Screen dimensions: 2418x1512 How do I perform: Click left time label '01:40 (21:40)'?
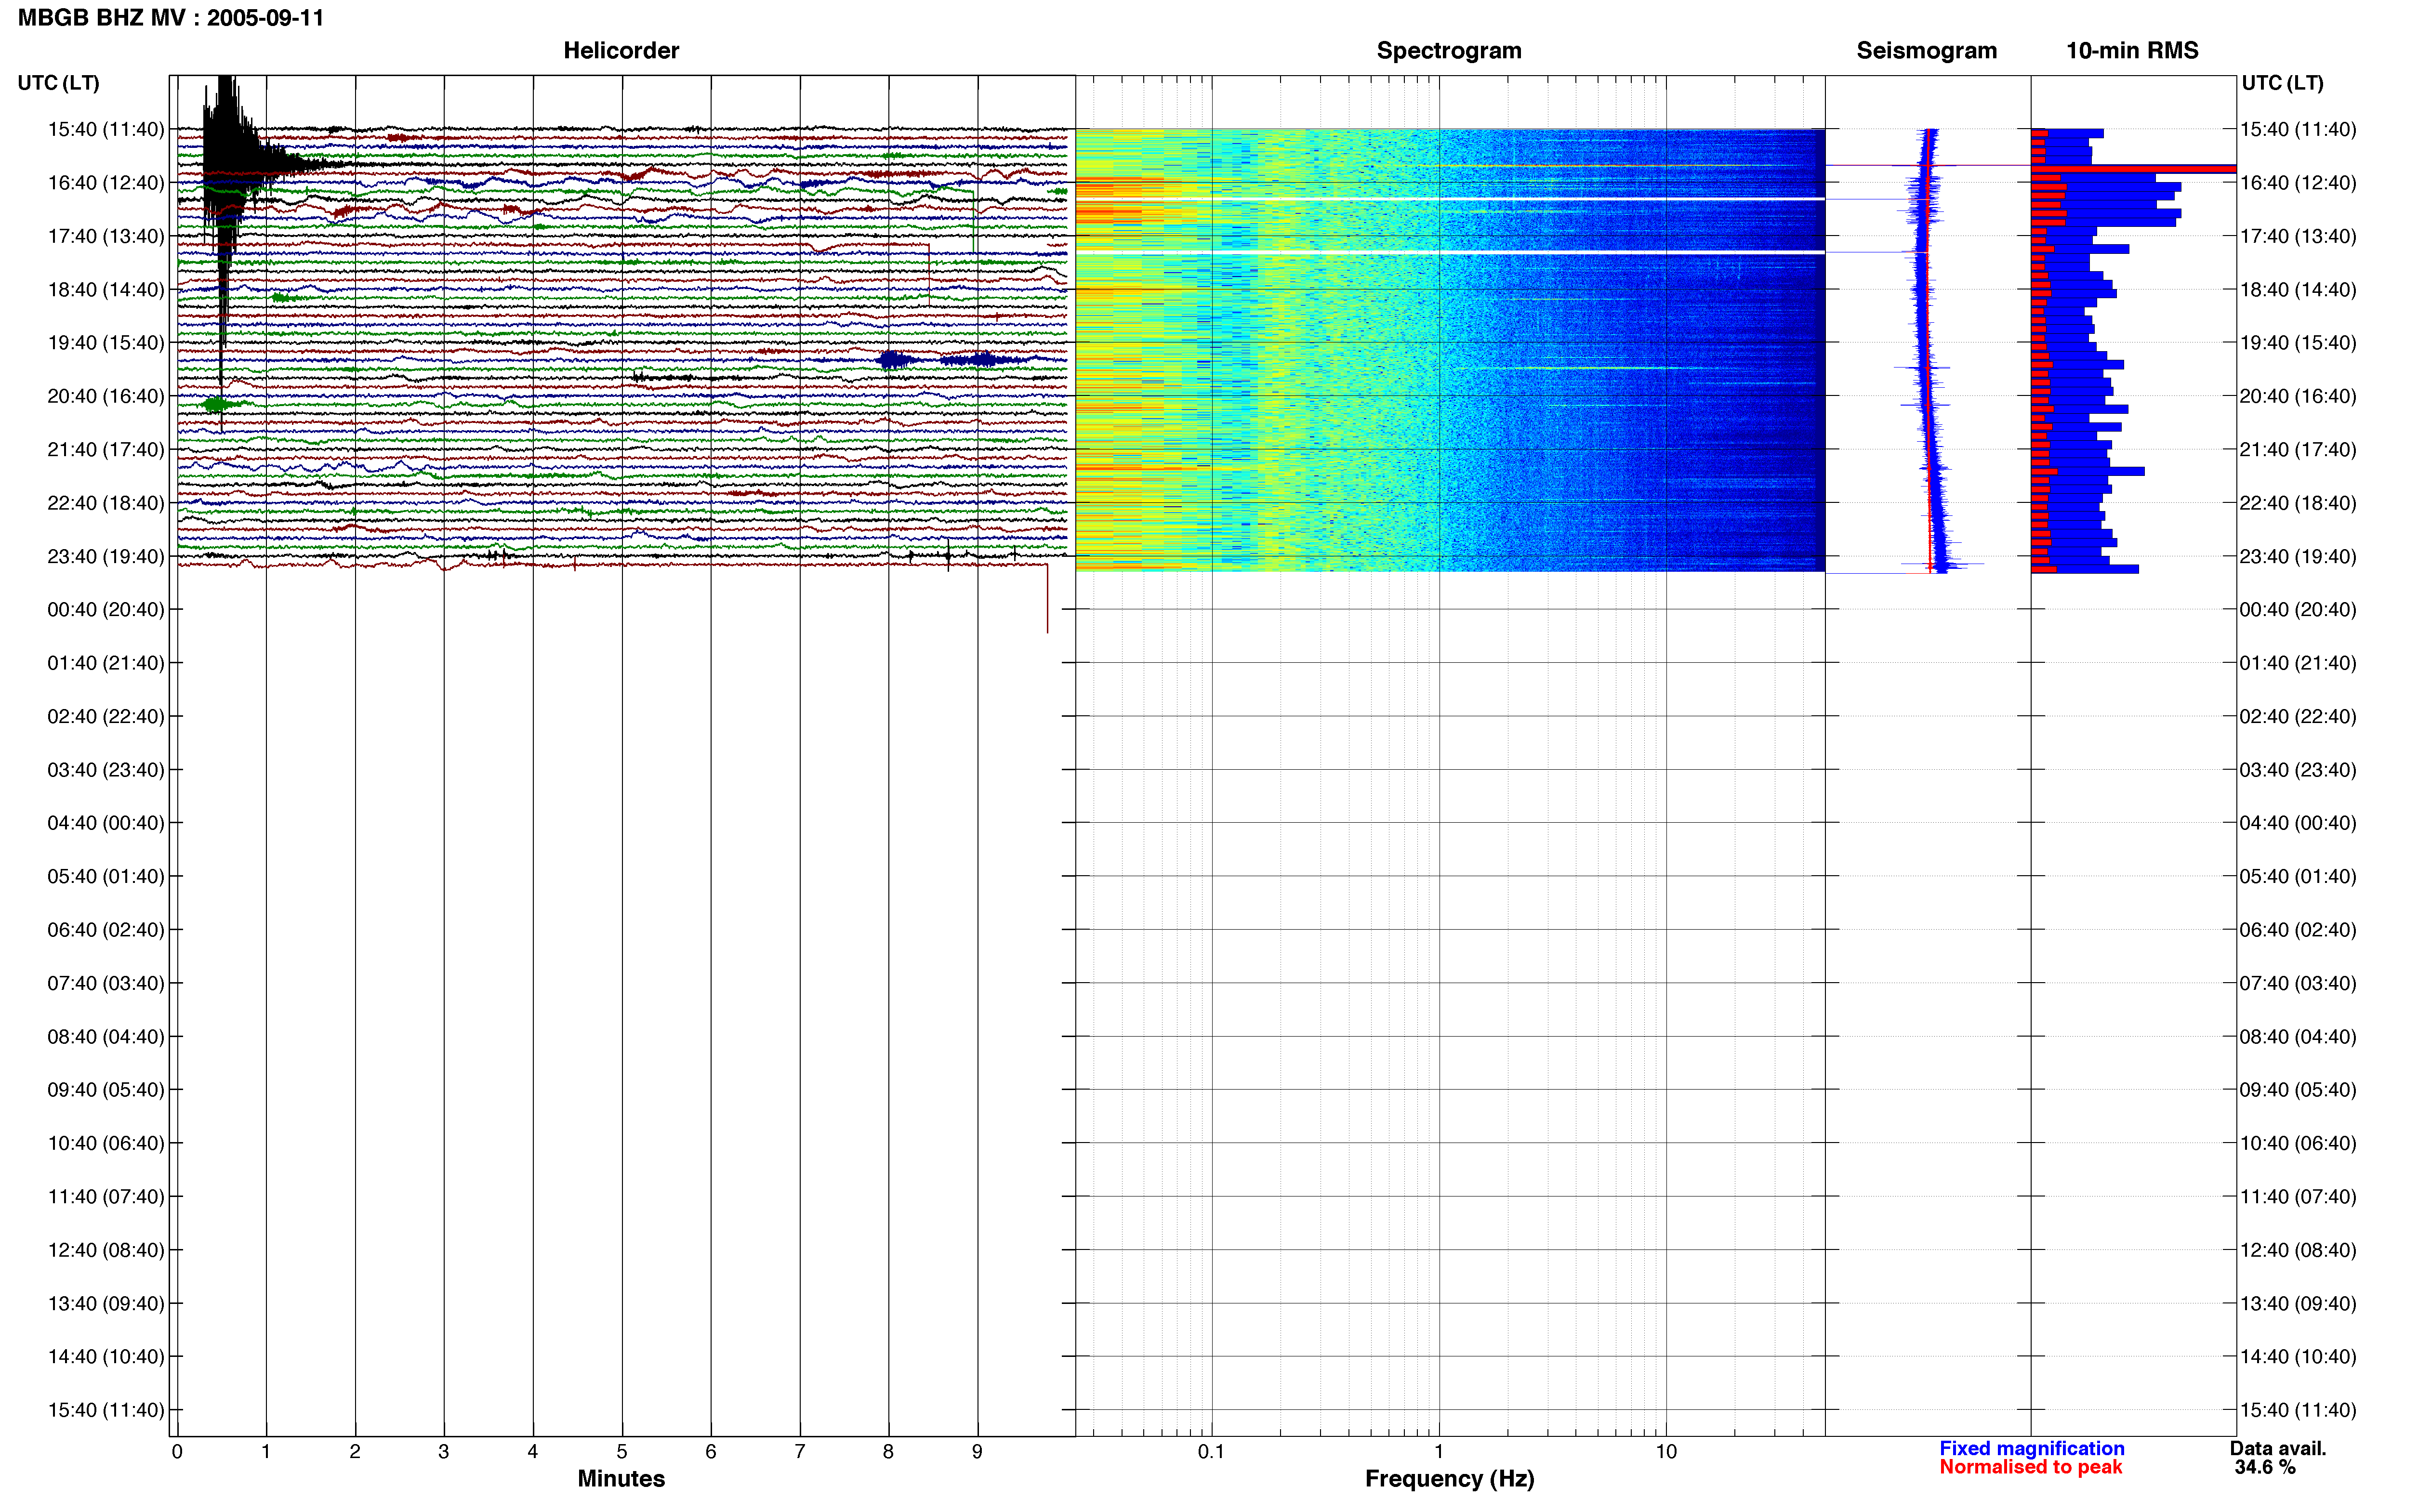[106, 663]
